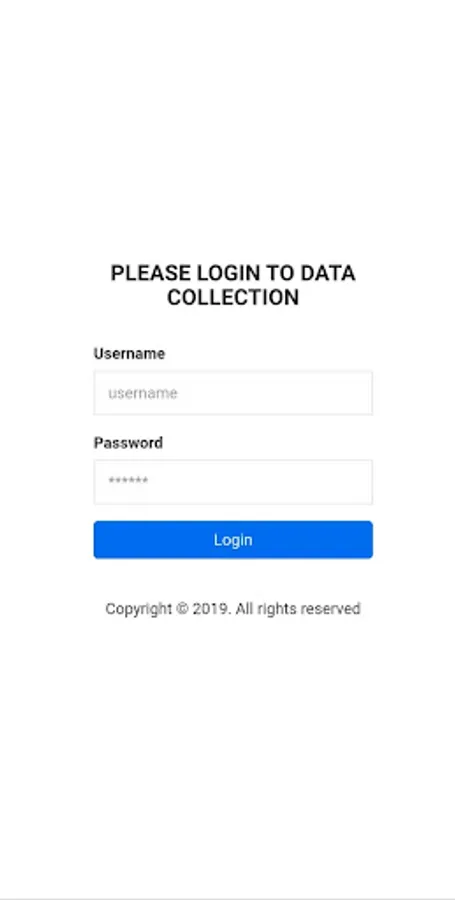Select the Username label above the field

pyautogui.click(x=129, y=354)
